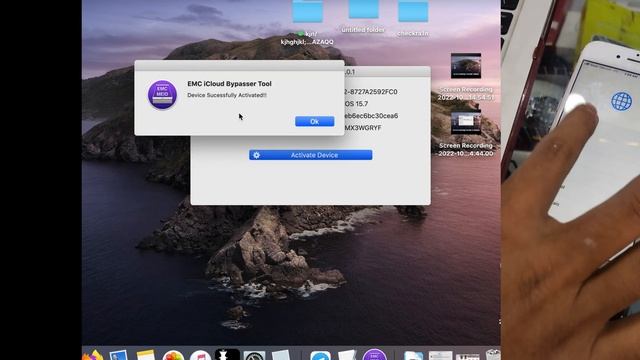Click the gear icon on Activate Device
The image size is (640, 360).
256,155
